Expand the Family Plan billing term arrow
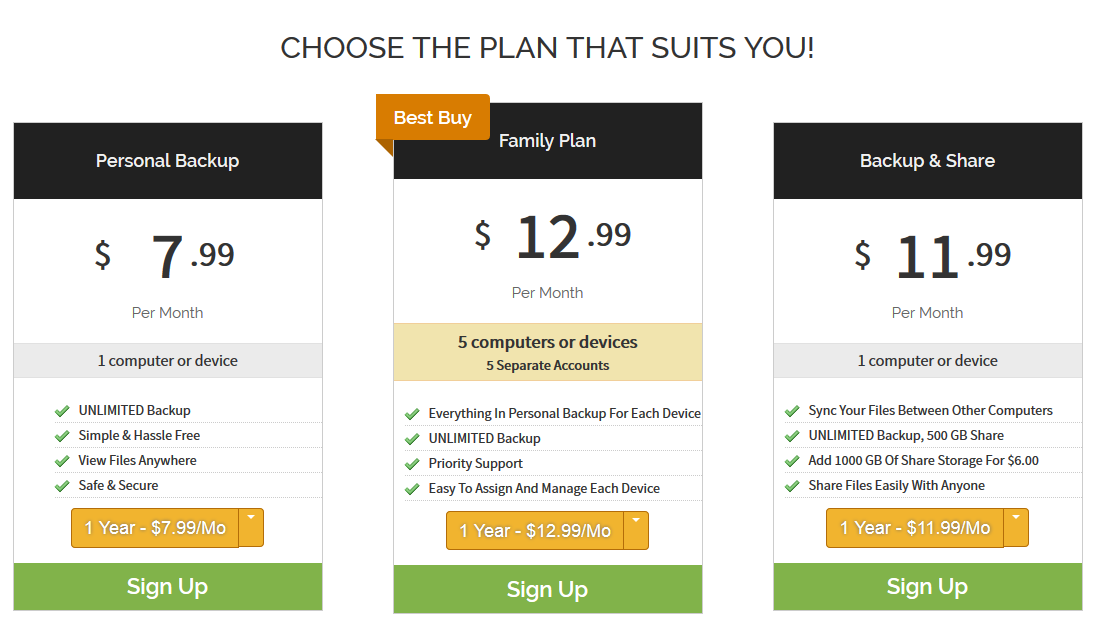Image resolution: width=1094 pixels, height=617 pixels. pyautogui.click(x=636, y=530)
